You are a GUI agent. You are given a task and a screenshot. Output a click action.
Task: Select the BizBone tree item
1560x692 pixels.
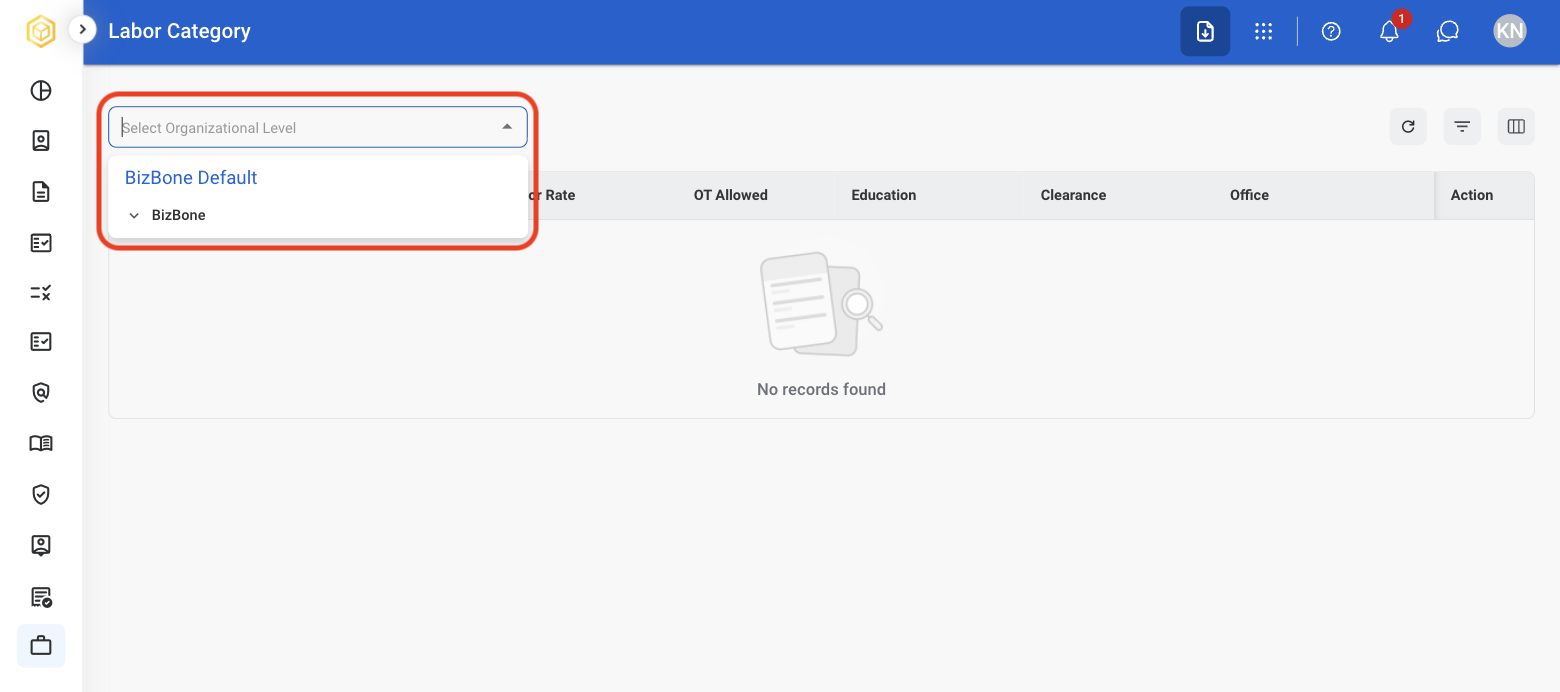(179, 215)
